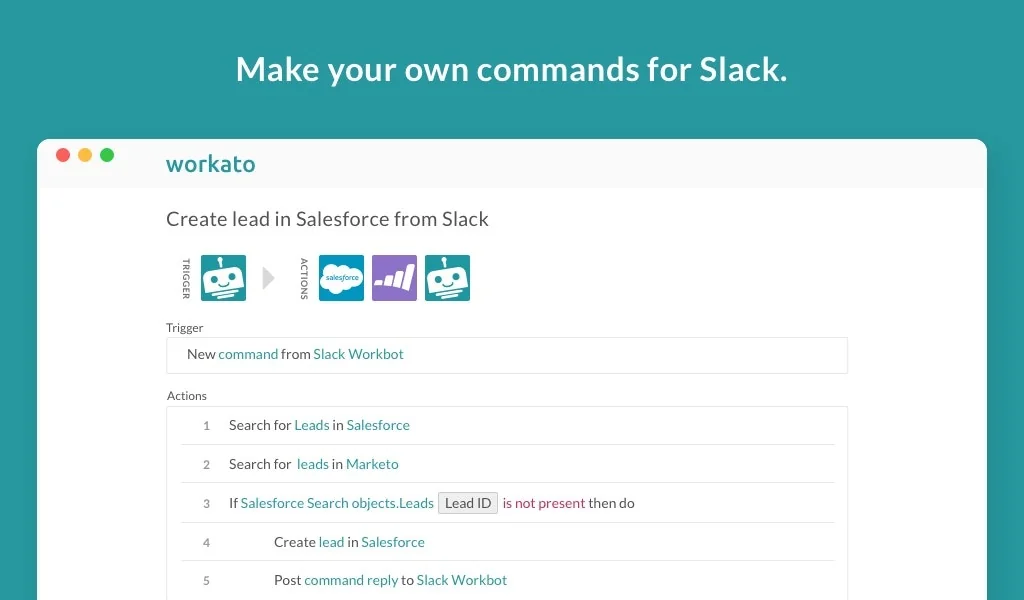This screenshot has width=1024, height=600.
Task: Click the Salesforce Search objects.Leads link
Action: 339,503
